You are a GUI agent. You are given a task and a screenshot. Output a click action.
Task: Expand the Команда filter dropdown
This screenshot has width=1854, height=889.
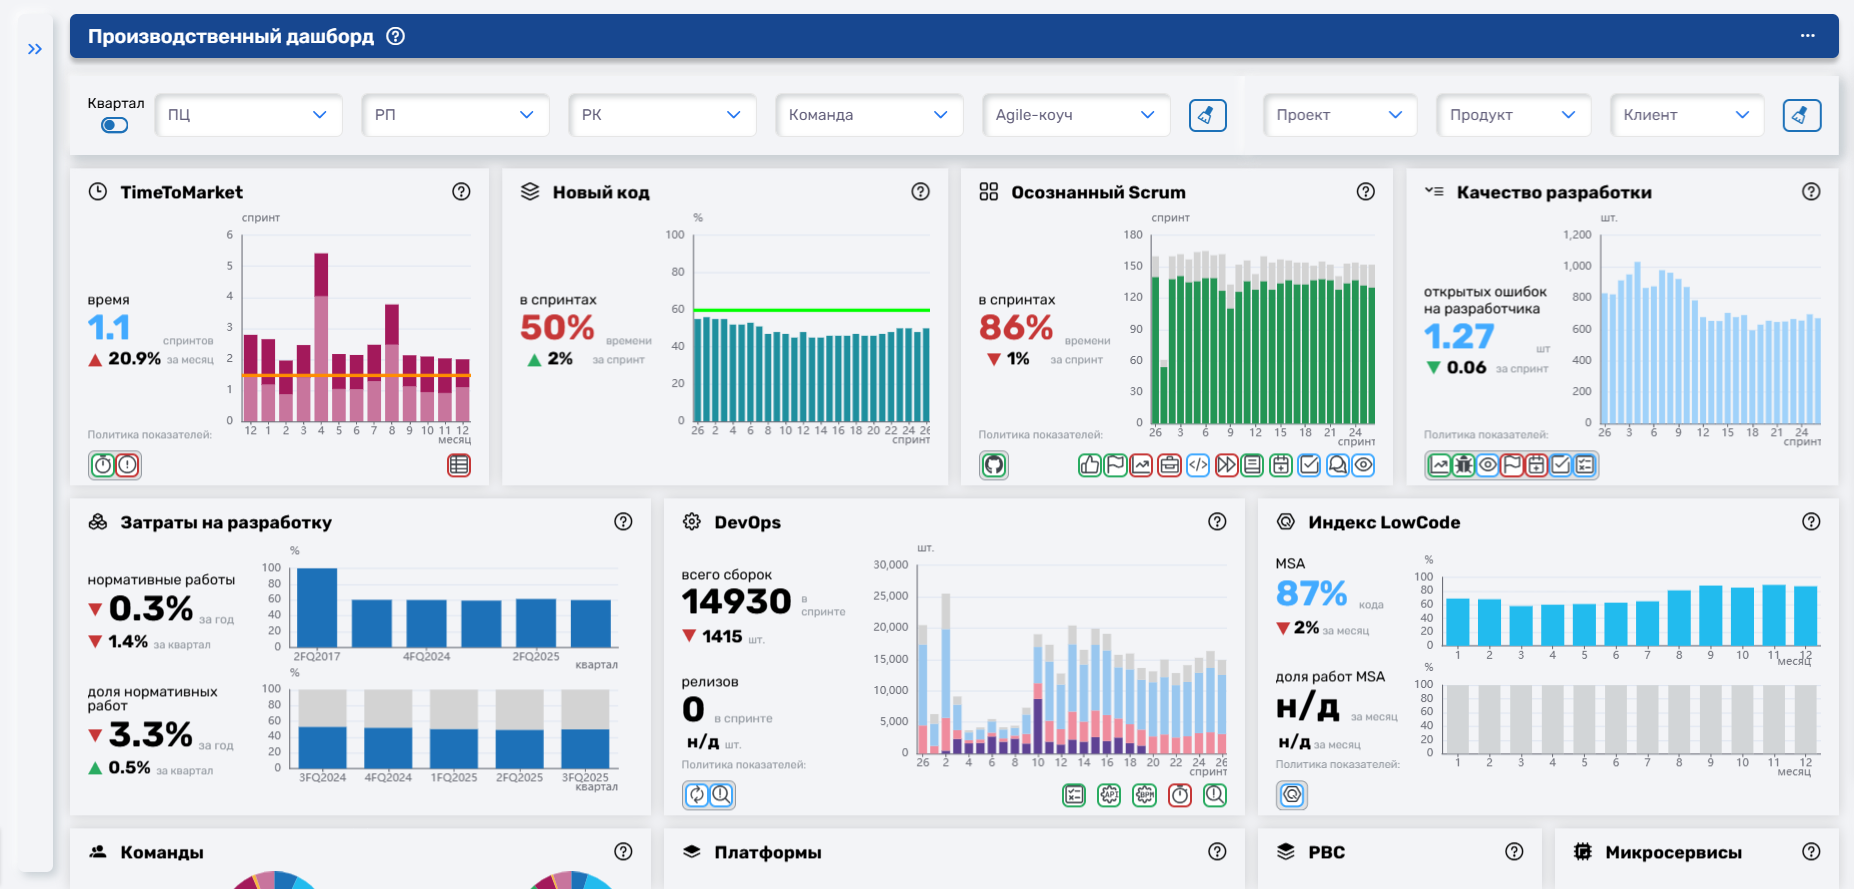868,115
